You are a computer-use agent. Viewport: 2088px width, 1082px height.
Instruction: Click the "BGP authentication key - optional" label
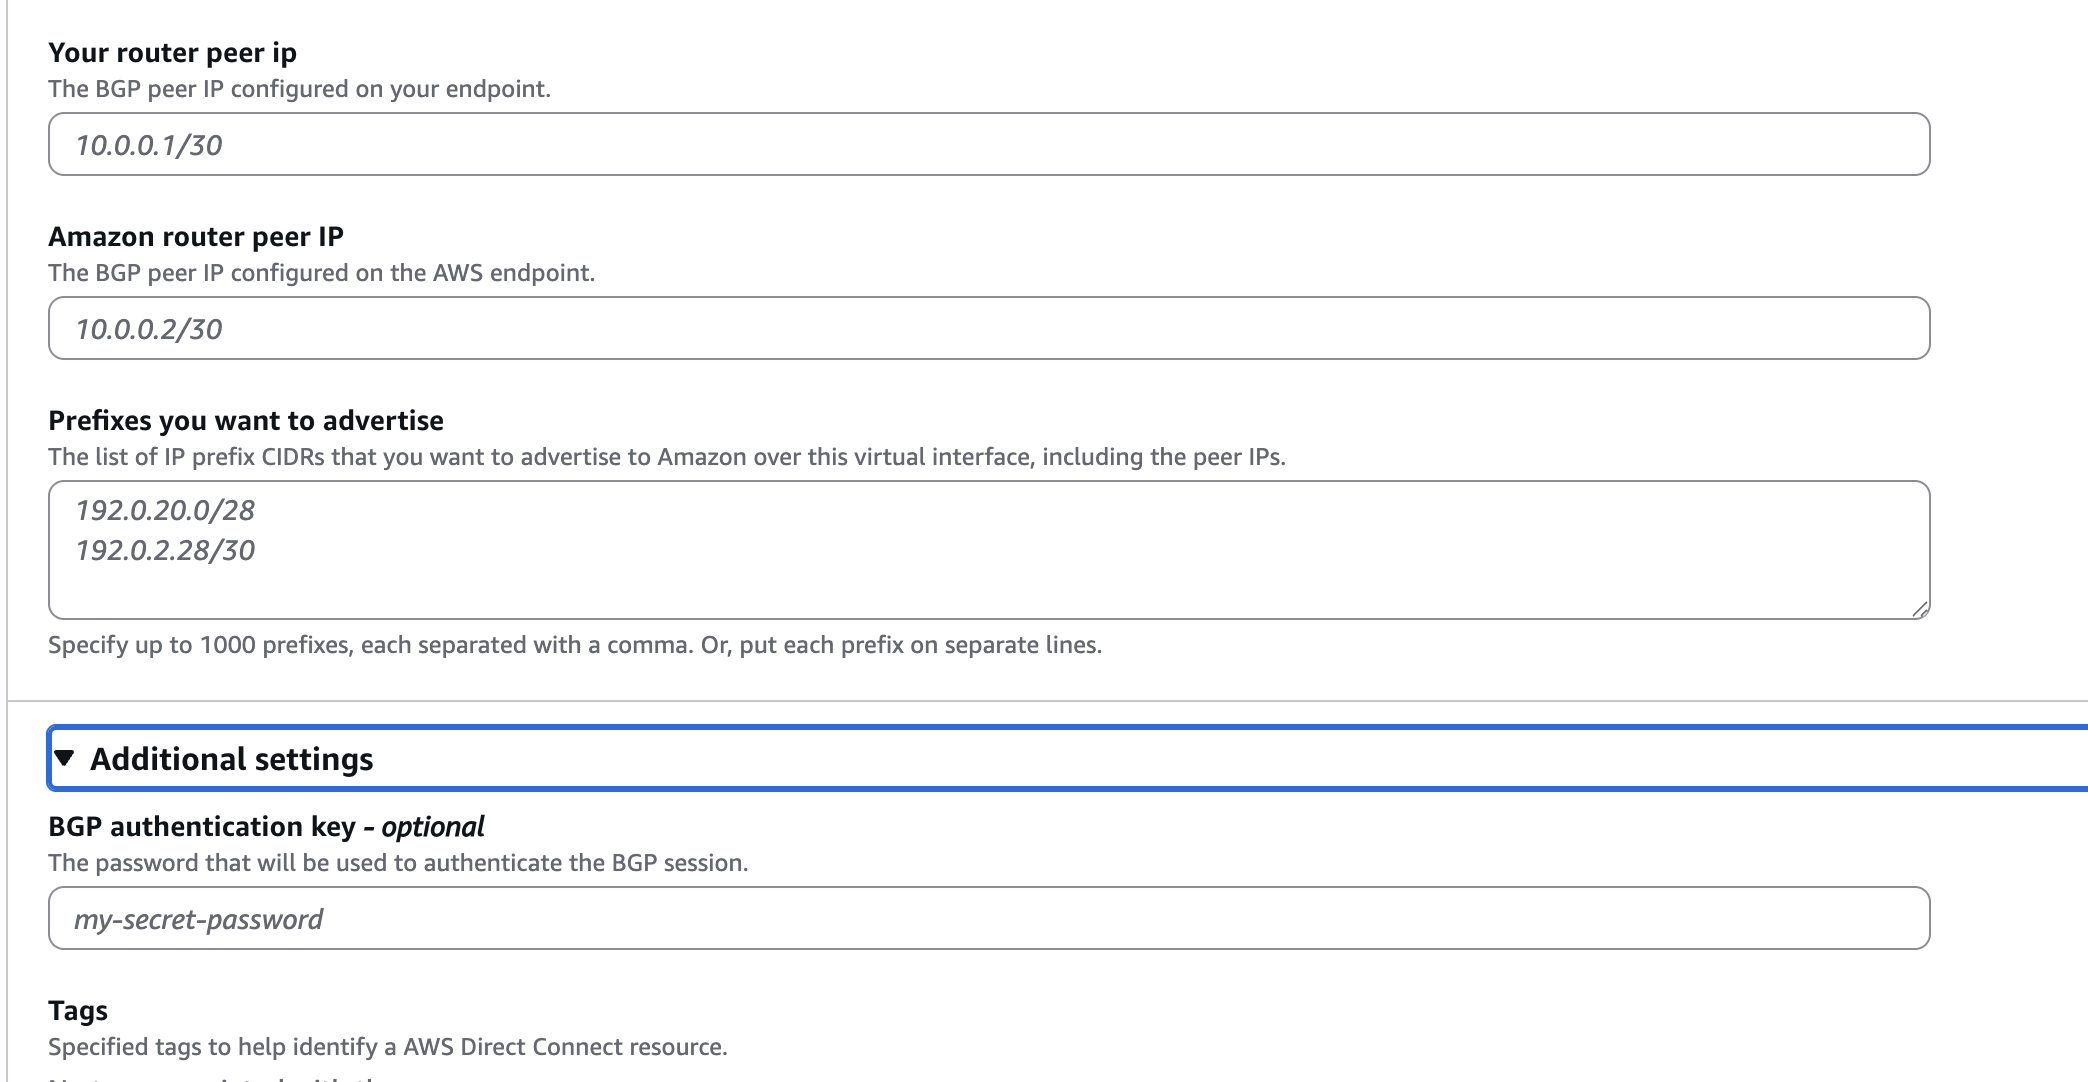[x=266, y=826]
